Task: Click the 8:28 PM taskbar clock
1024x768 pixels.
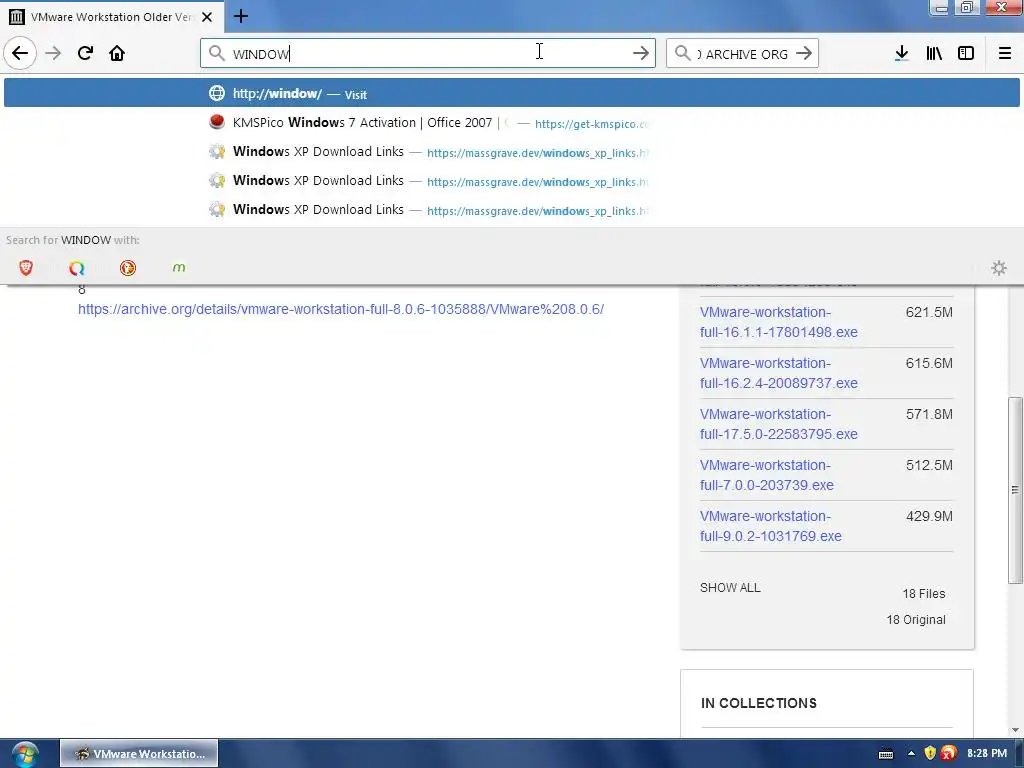Action: (986, 753)
